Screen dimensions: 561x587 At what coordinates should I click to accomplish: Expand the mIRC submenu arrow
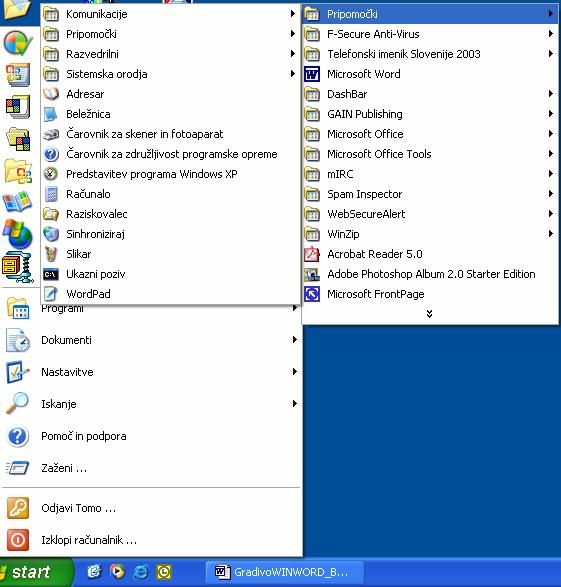point(551,174)
